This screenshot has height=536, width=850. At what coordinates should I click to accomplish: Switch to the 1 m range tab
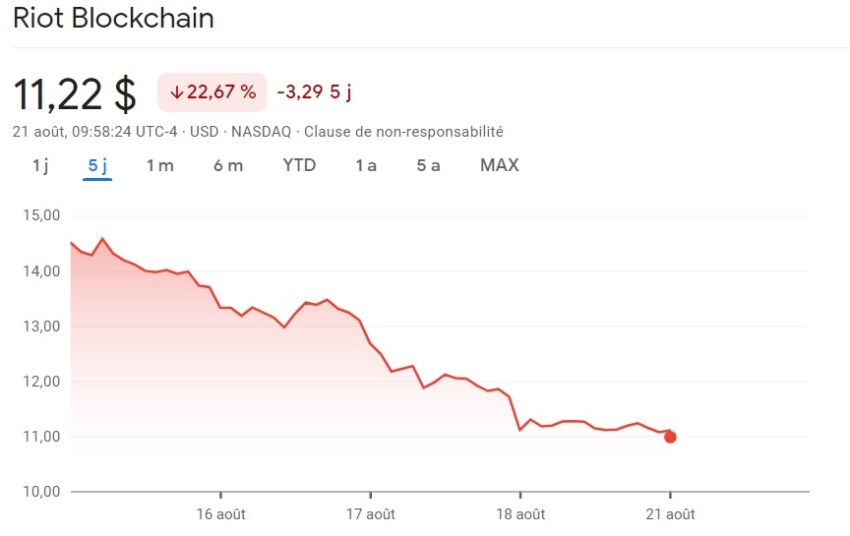click(x=160, y=165)
